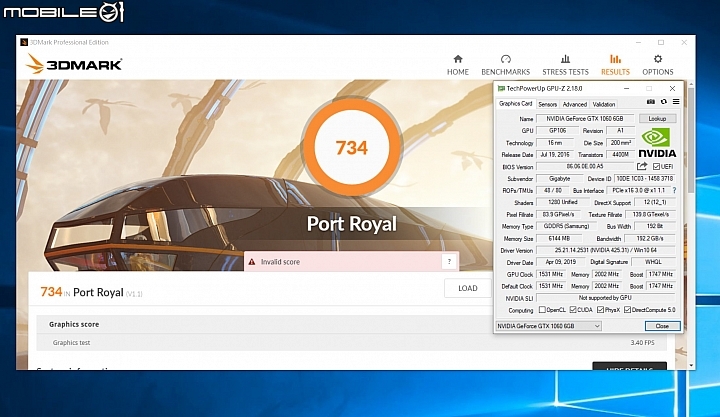Click the Release Date value 'Jul 19, 2016'
This screenshot has height=417, width=720.
(555, 154)
